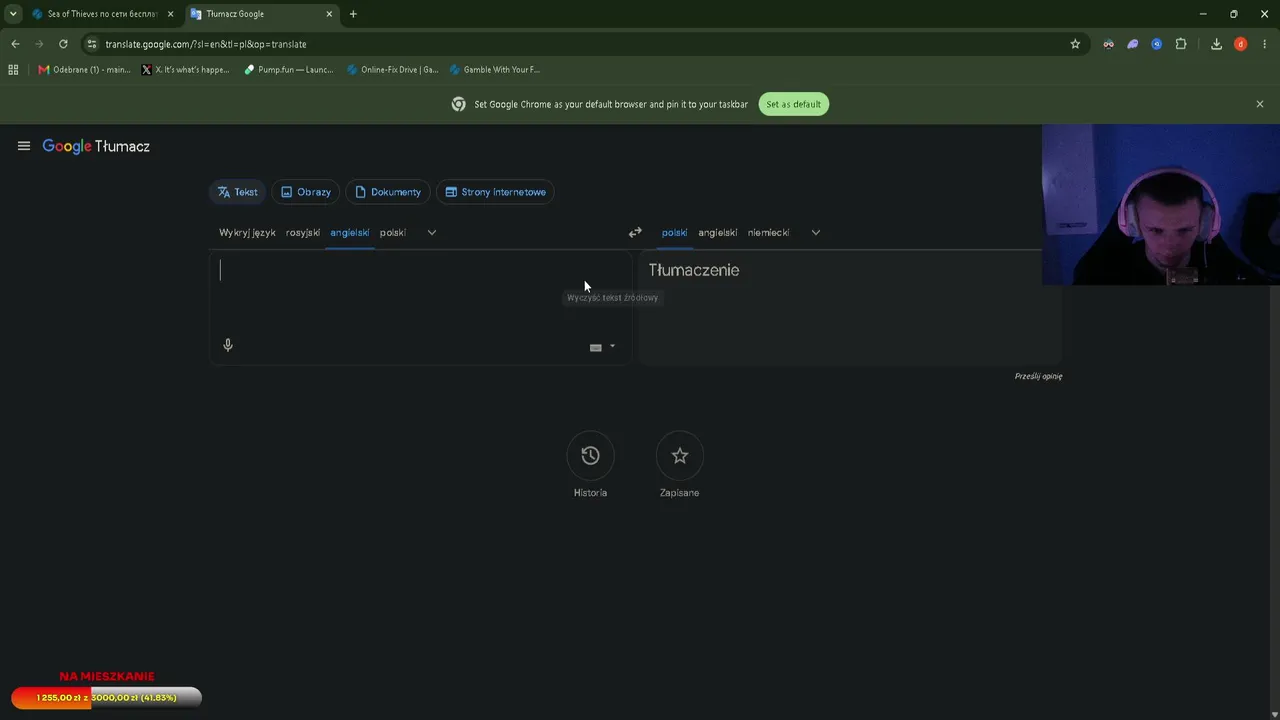Open the Gamble With Your F... bookmark
The image size is (1280, 720).
coord(495,70)
